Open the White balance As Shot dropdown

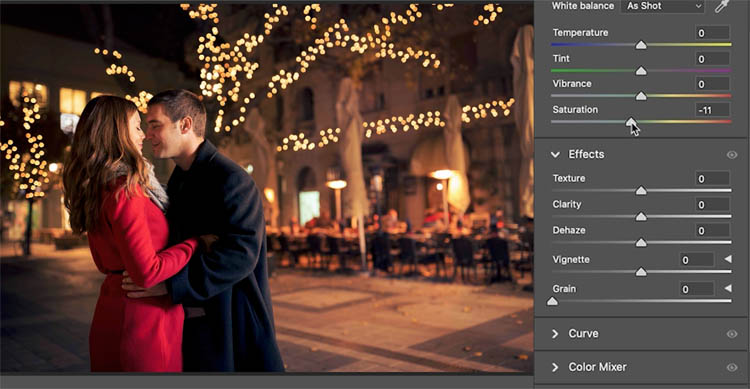[663, 6]
